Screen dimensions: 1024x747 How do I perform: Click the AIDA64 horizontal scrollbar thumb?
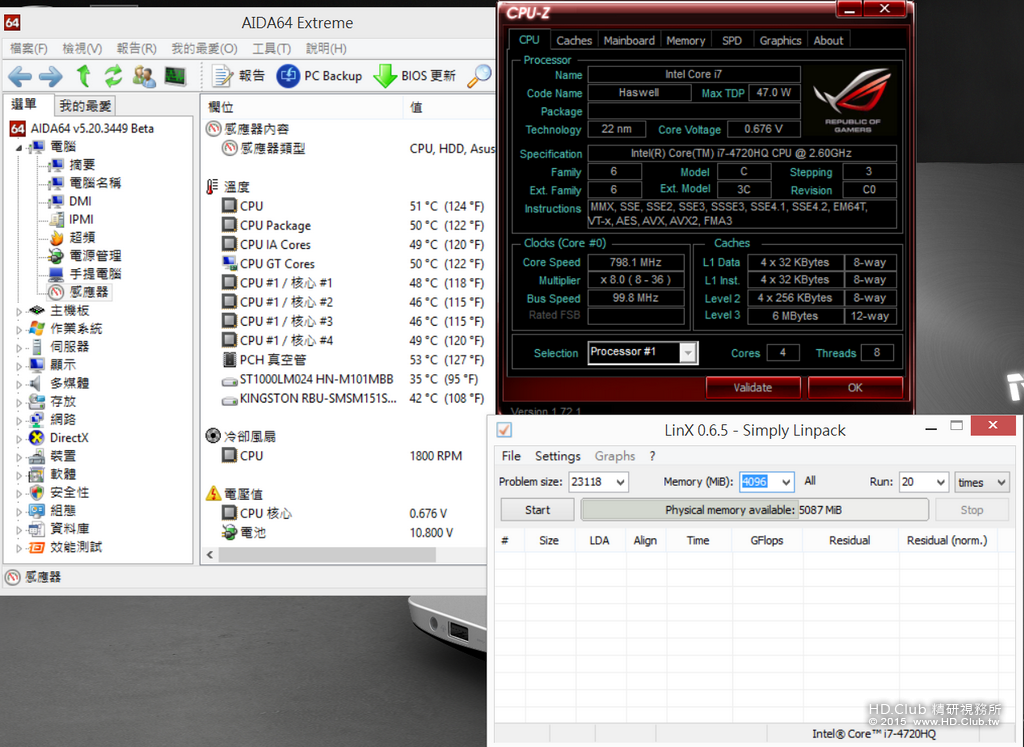(327, 555)
